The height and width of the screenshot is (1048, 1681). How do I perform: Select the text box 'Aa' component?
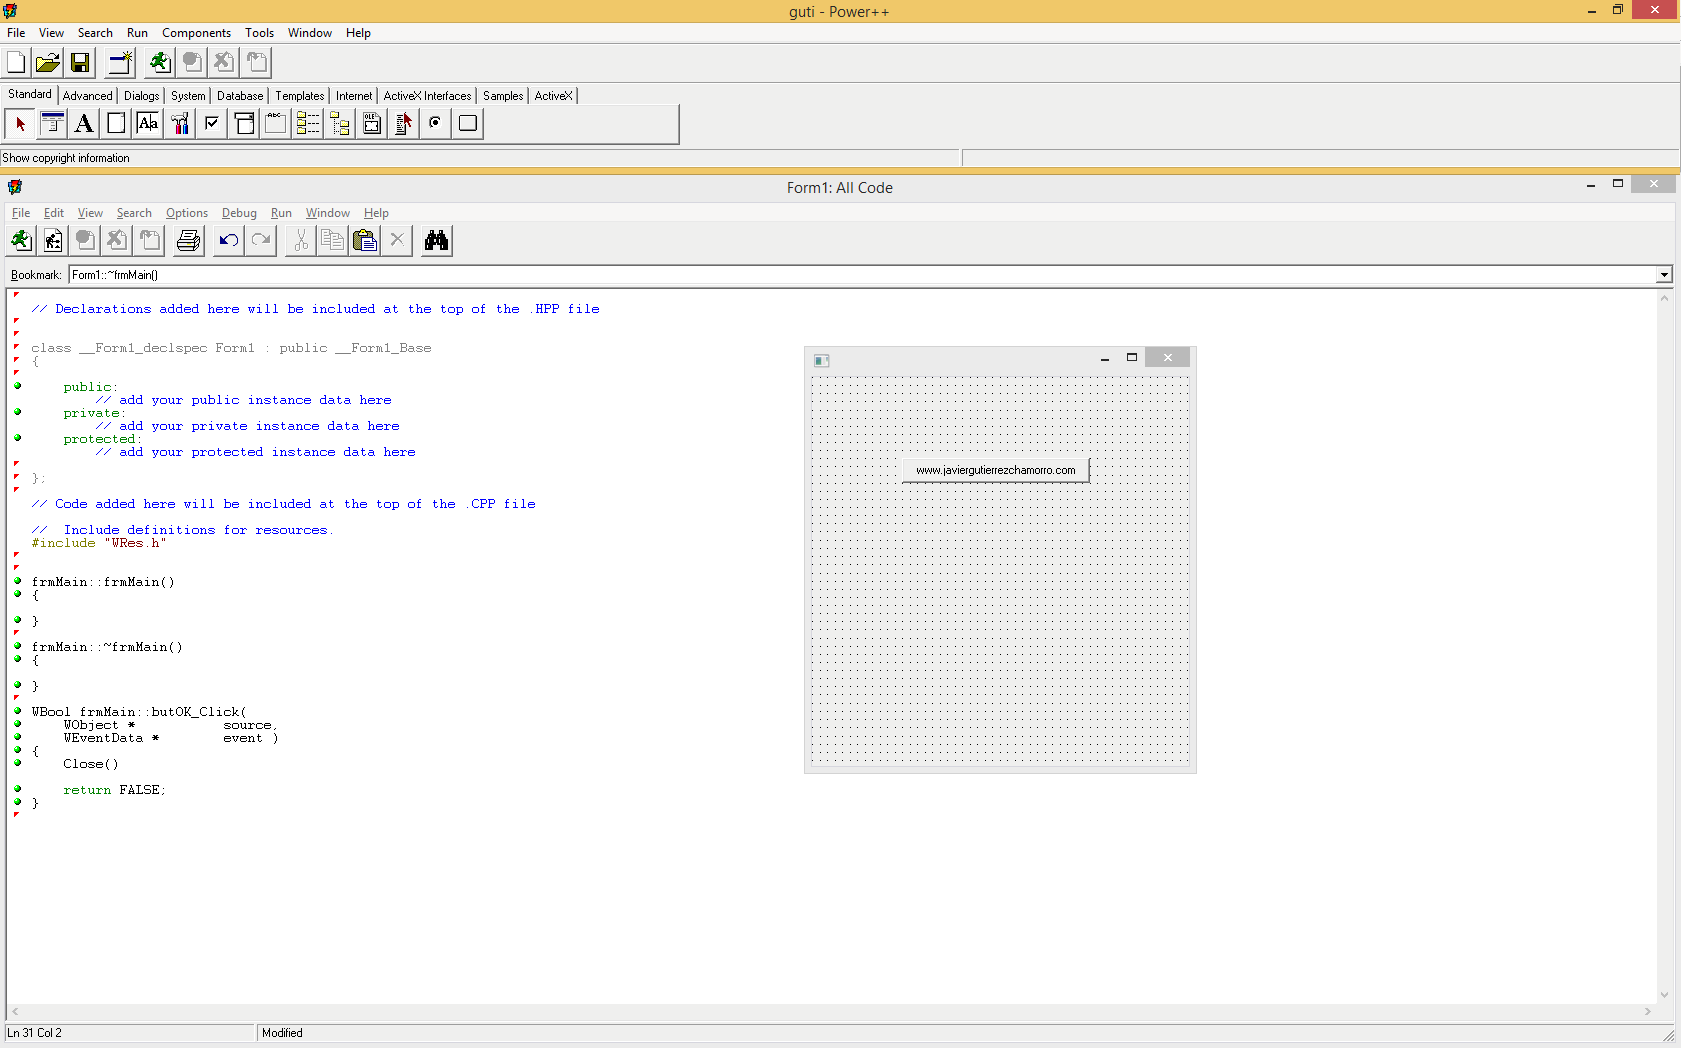[148, 124]
